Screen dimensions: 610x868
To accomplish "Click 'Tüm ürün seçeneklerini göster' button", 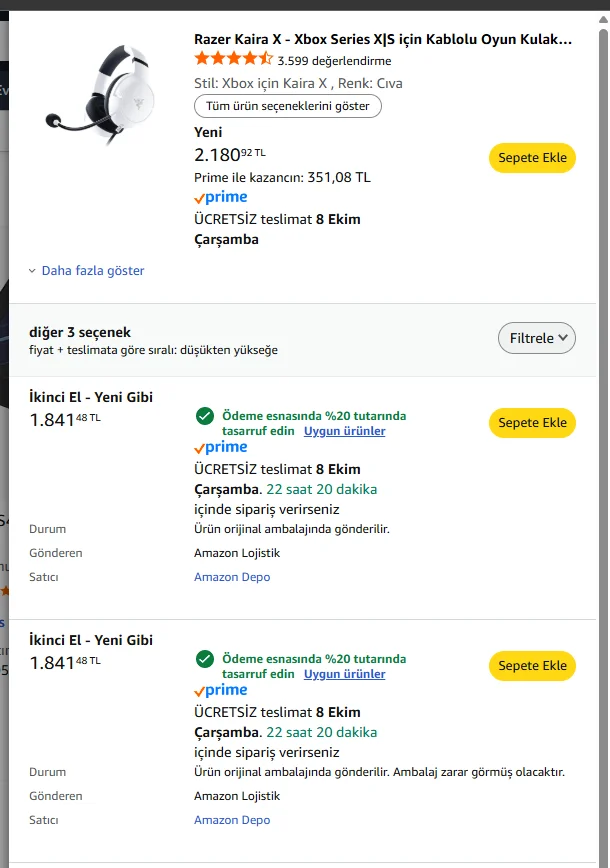I will [288, 106].
